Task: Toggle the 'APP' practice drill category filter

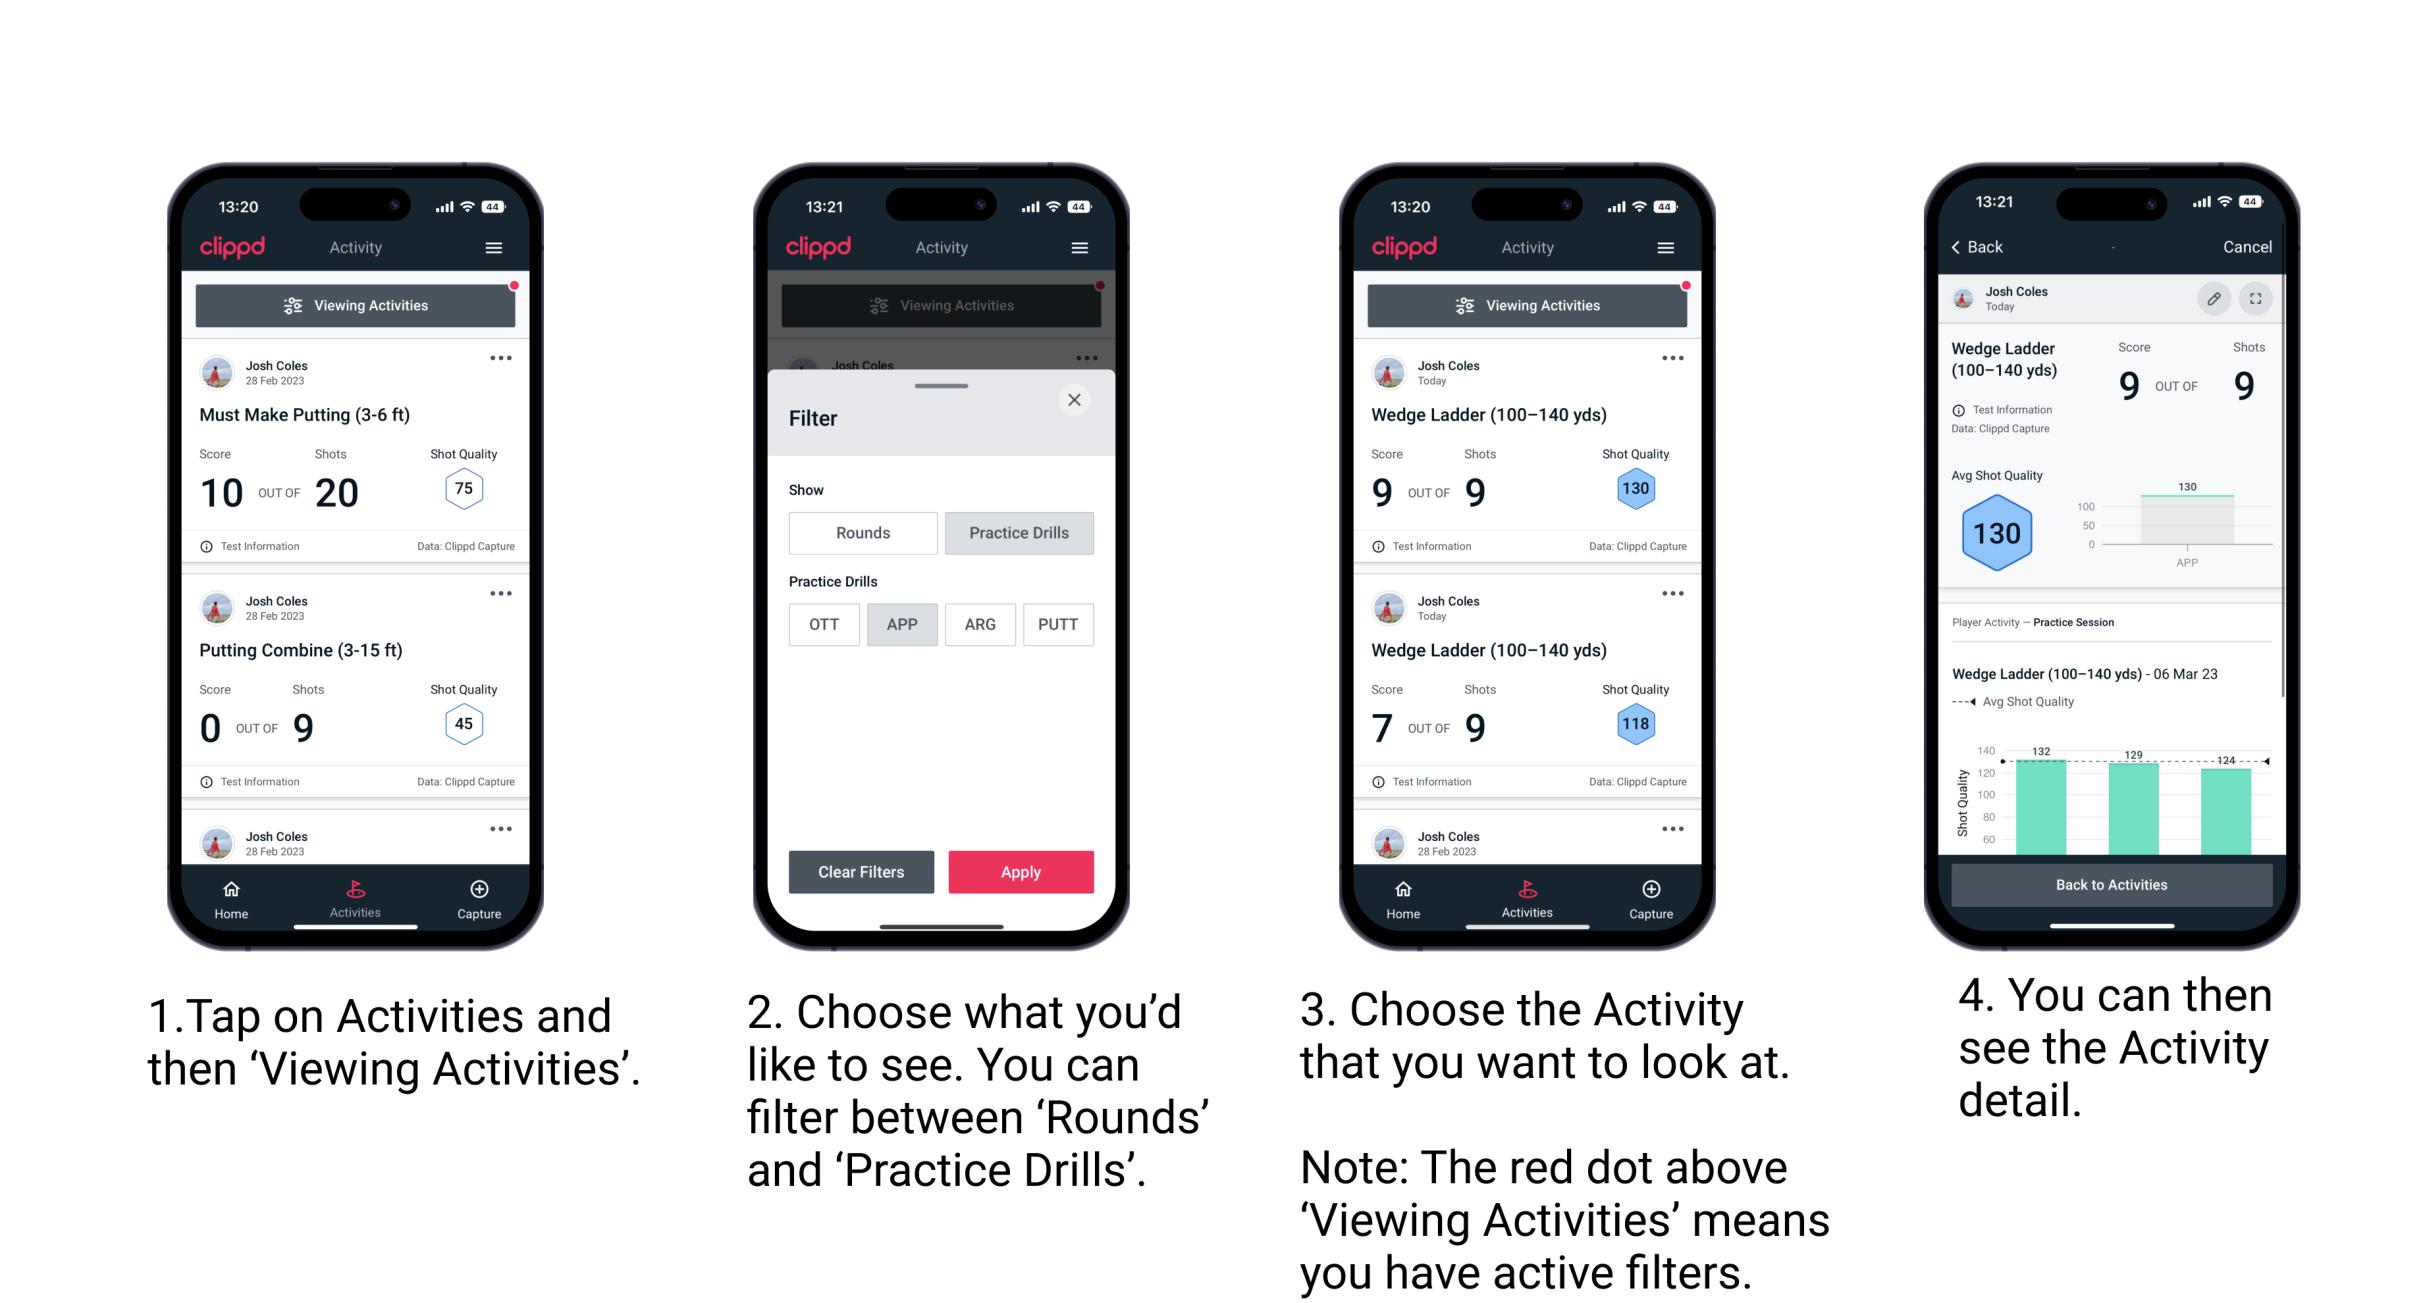Action: tap(900, 624)
